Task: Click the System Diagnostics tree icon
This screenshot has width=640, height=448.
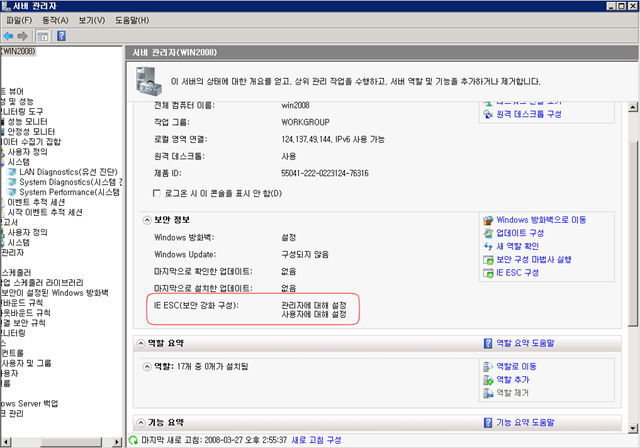Action: pyautogui.click(x=11, y=182)
